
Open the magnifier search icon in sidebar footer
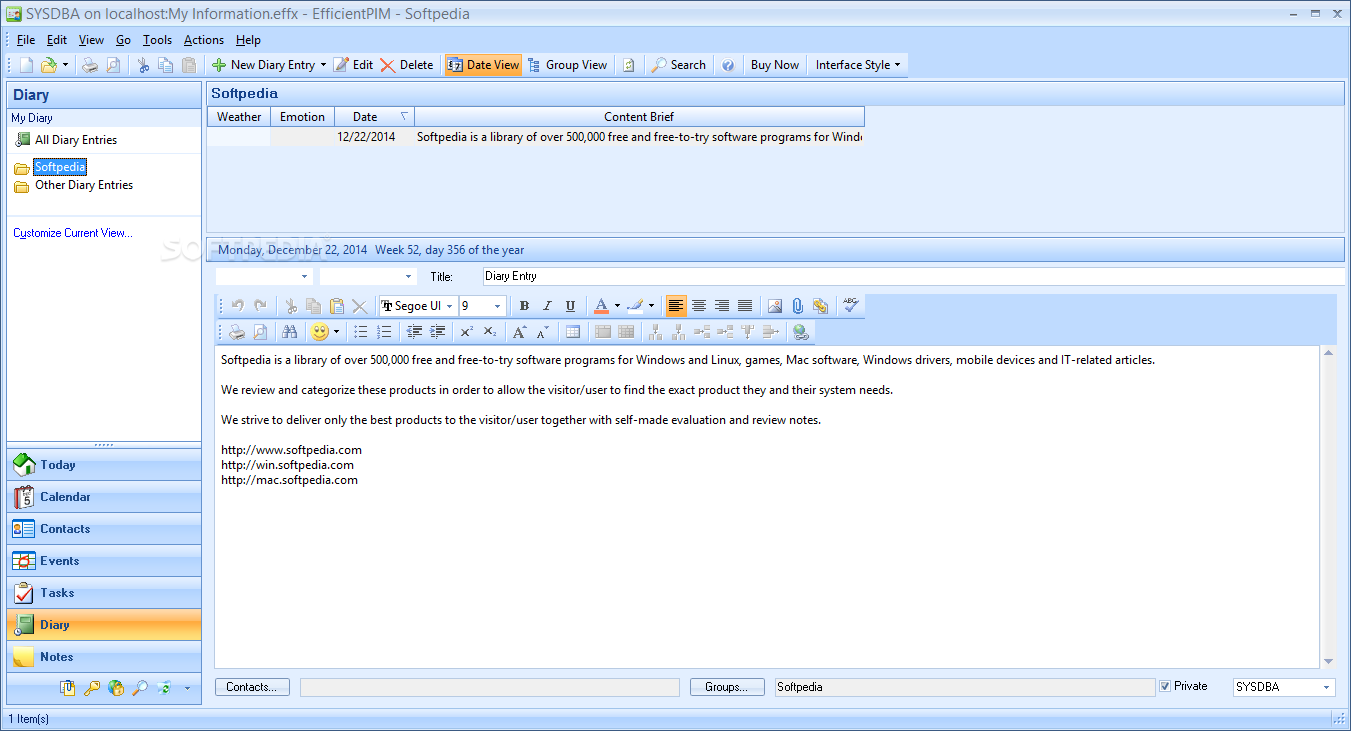point(140,688)
